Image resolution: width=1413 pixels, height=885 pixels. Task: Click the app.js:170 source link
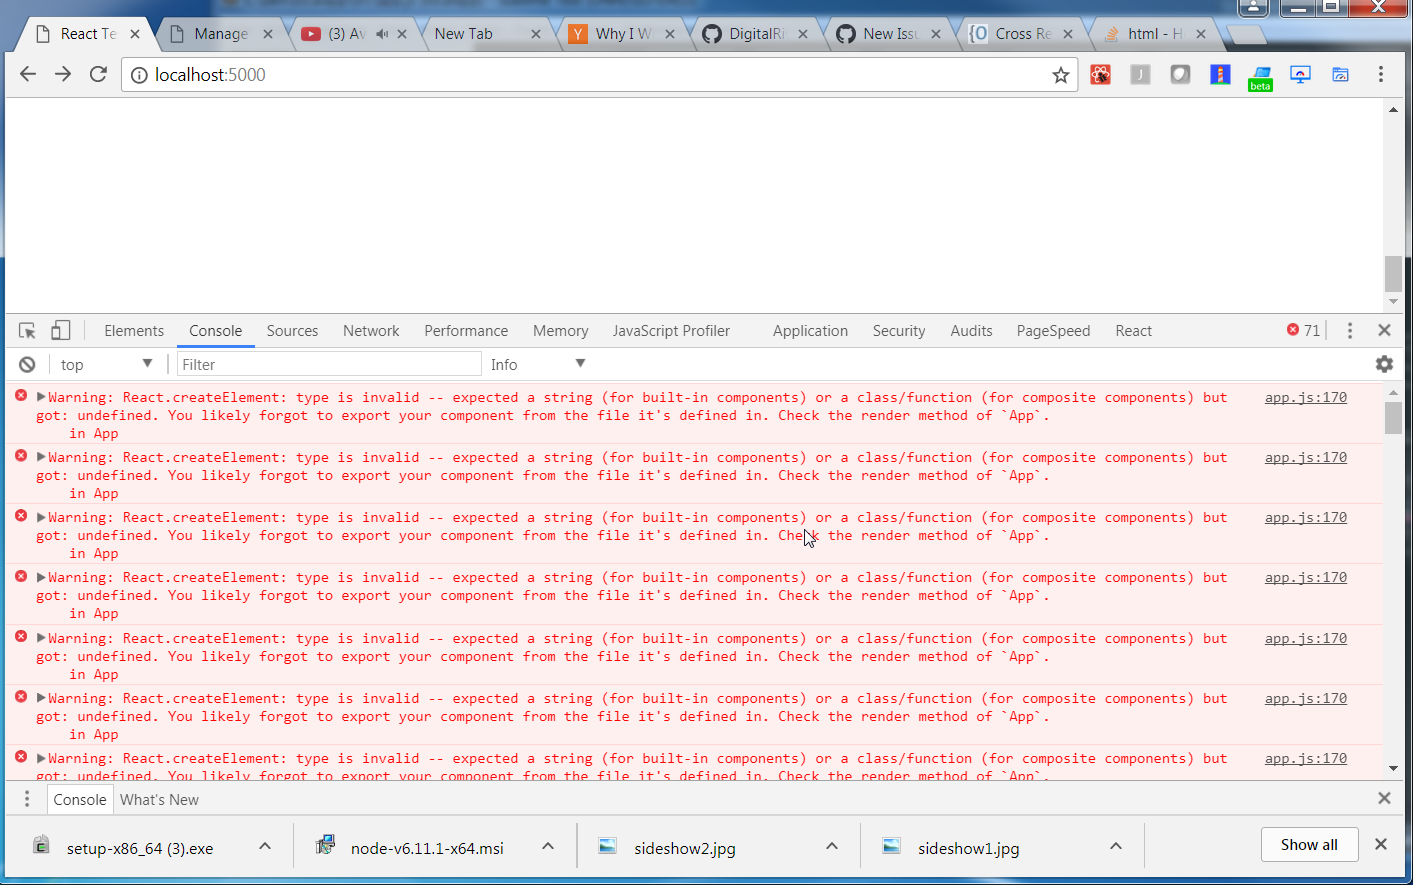click(x=1305, y=397)
